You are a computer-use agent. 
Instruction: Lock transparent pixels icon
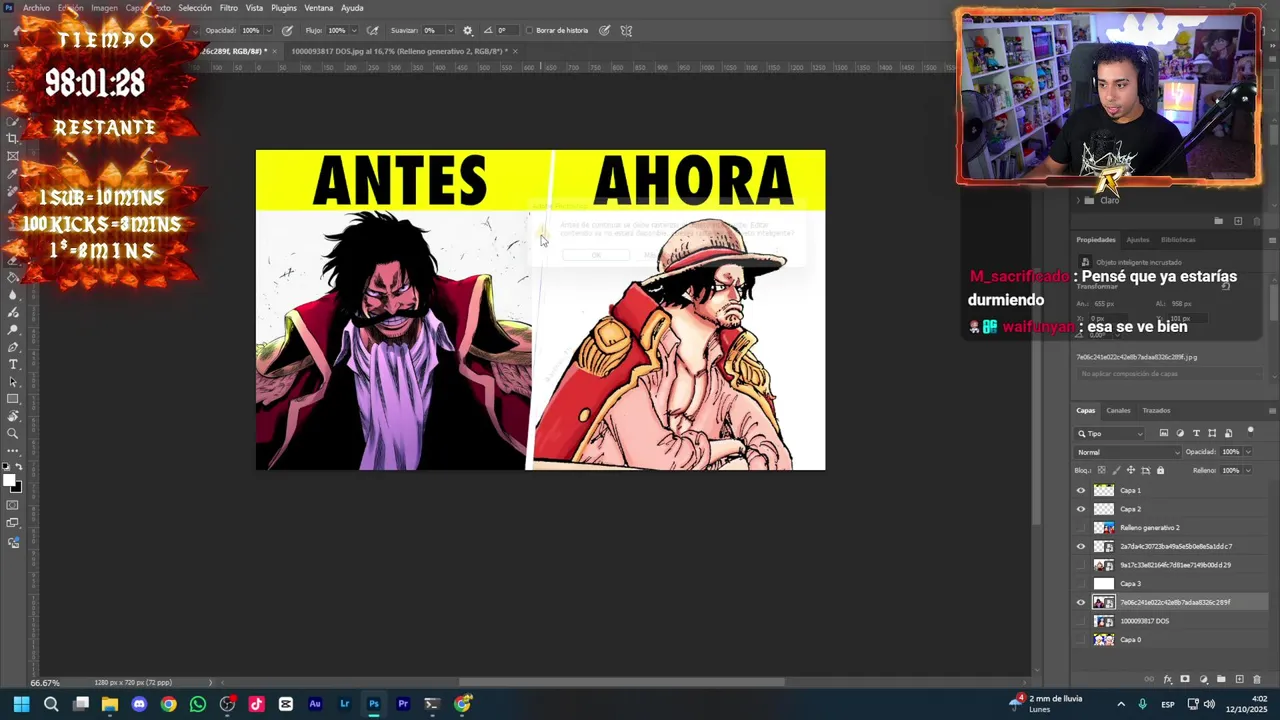click(1101, 470)
